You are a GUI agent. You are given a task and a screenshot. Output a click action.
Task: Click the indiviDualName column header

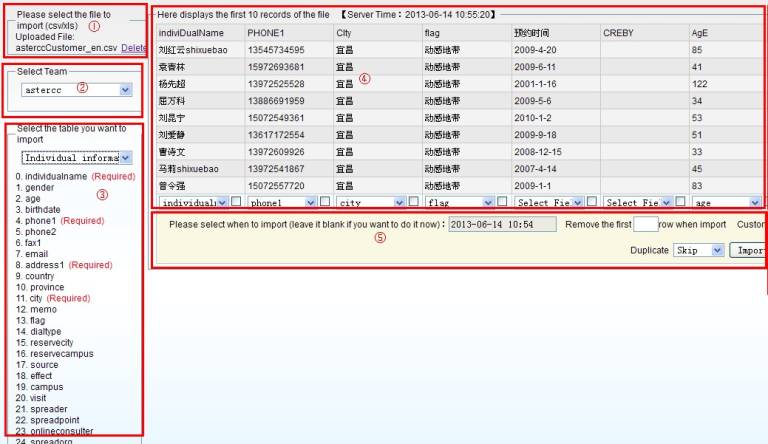coord(191,33)
